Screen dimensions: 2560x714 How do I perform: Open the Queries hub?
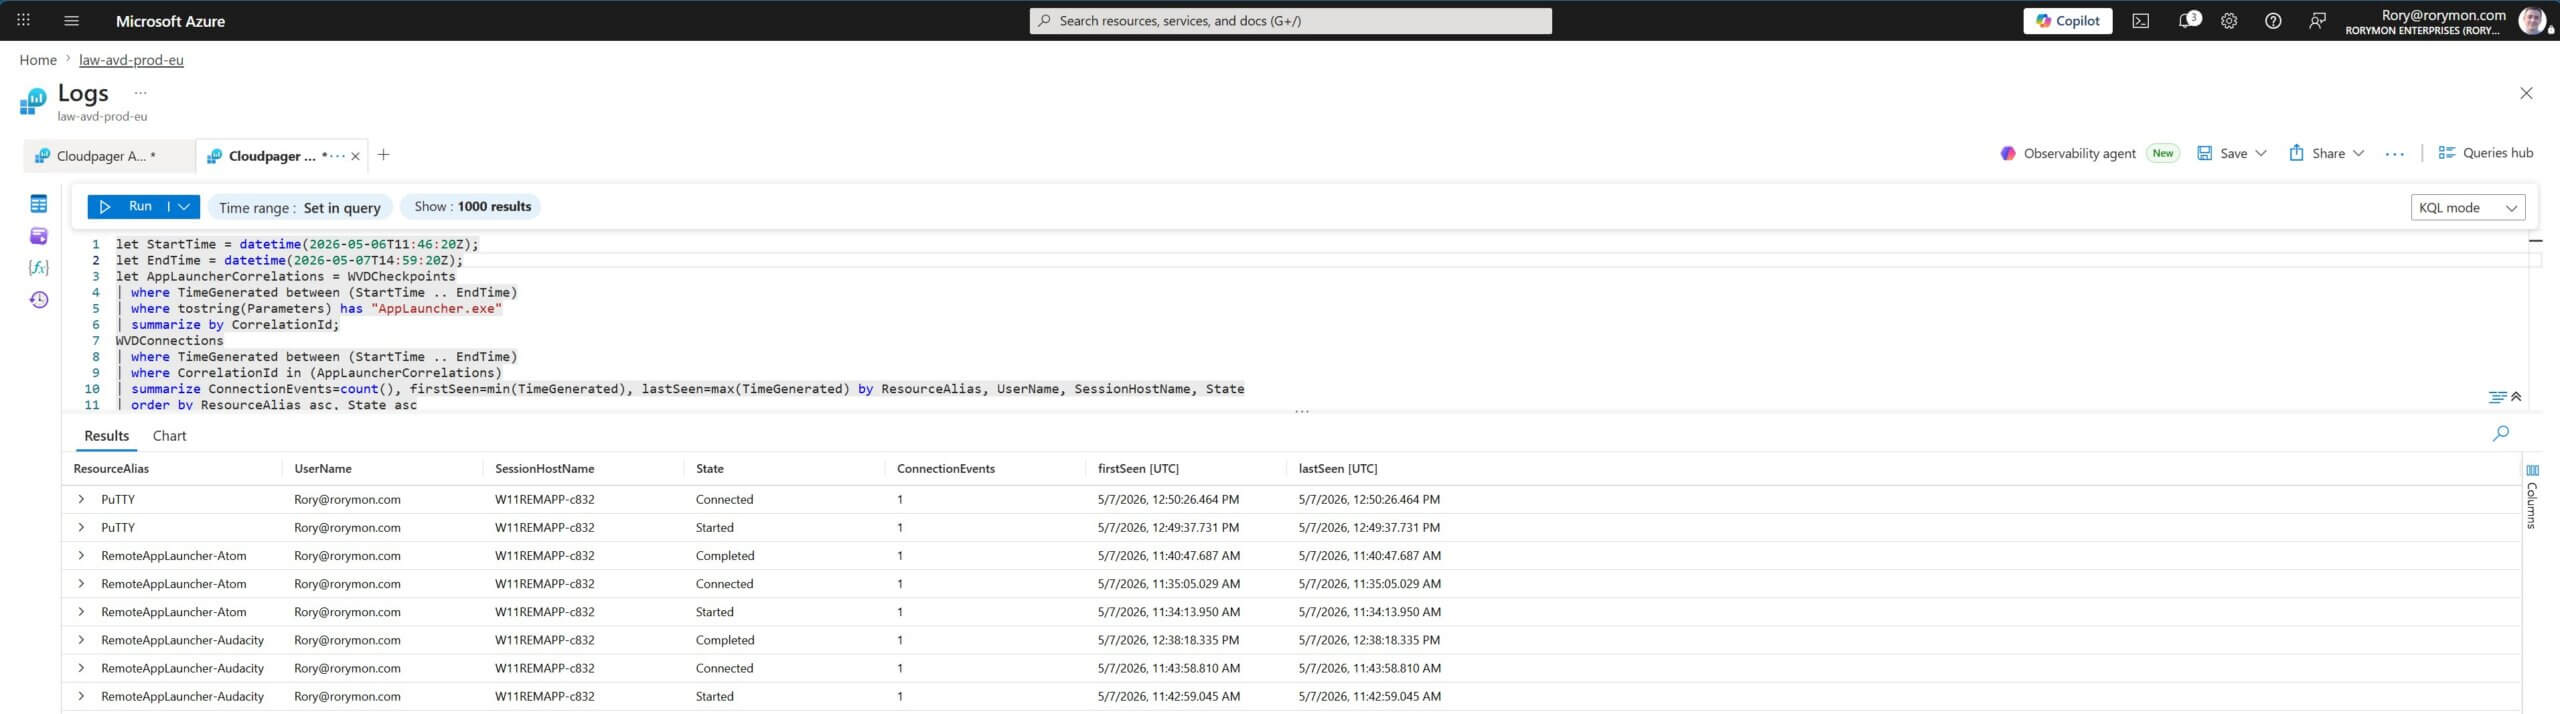[x=2485, y=153]
